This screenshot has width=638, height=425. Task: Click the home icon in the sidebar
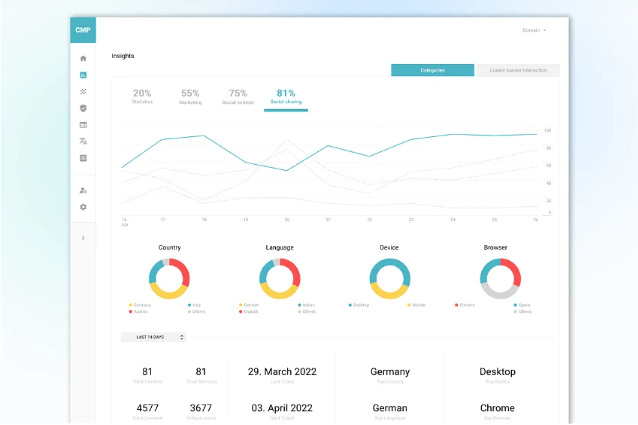[x=83, y=59]
